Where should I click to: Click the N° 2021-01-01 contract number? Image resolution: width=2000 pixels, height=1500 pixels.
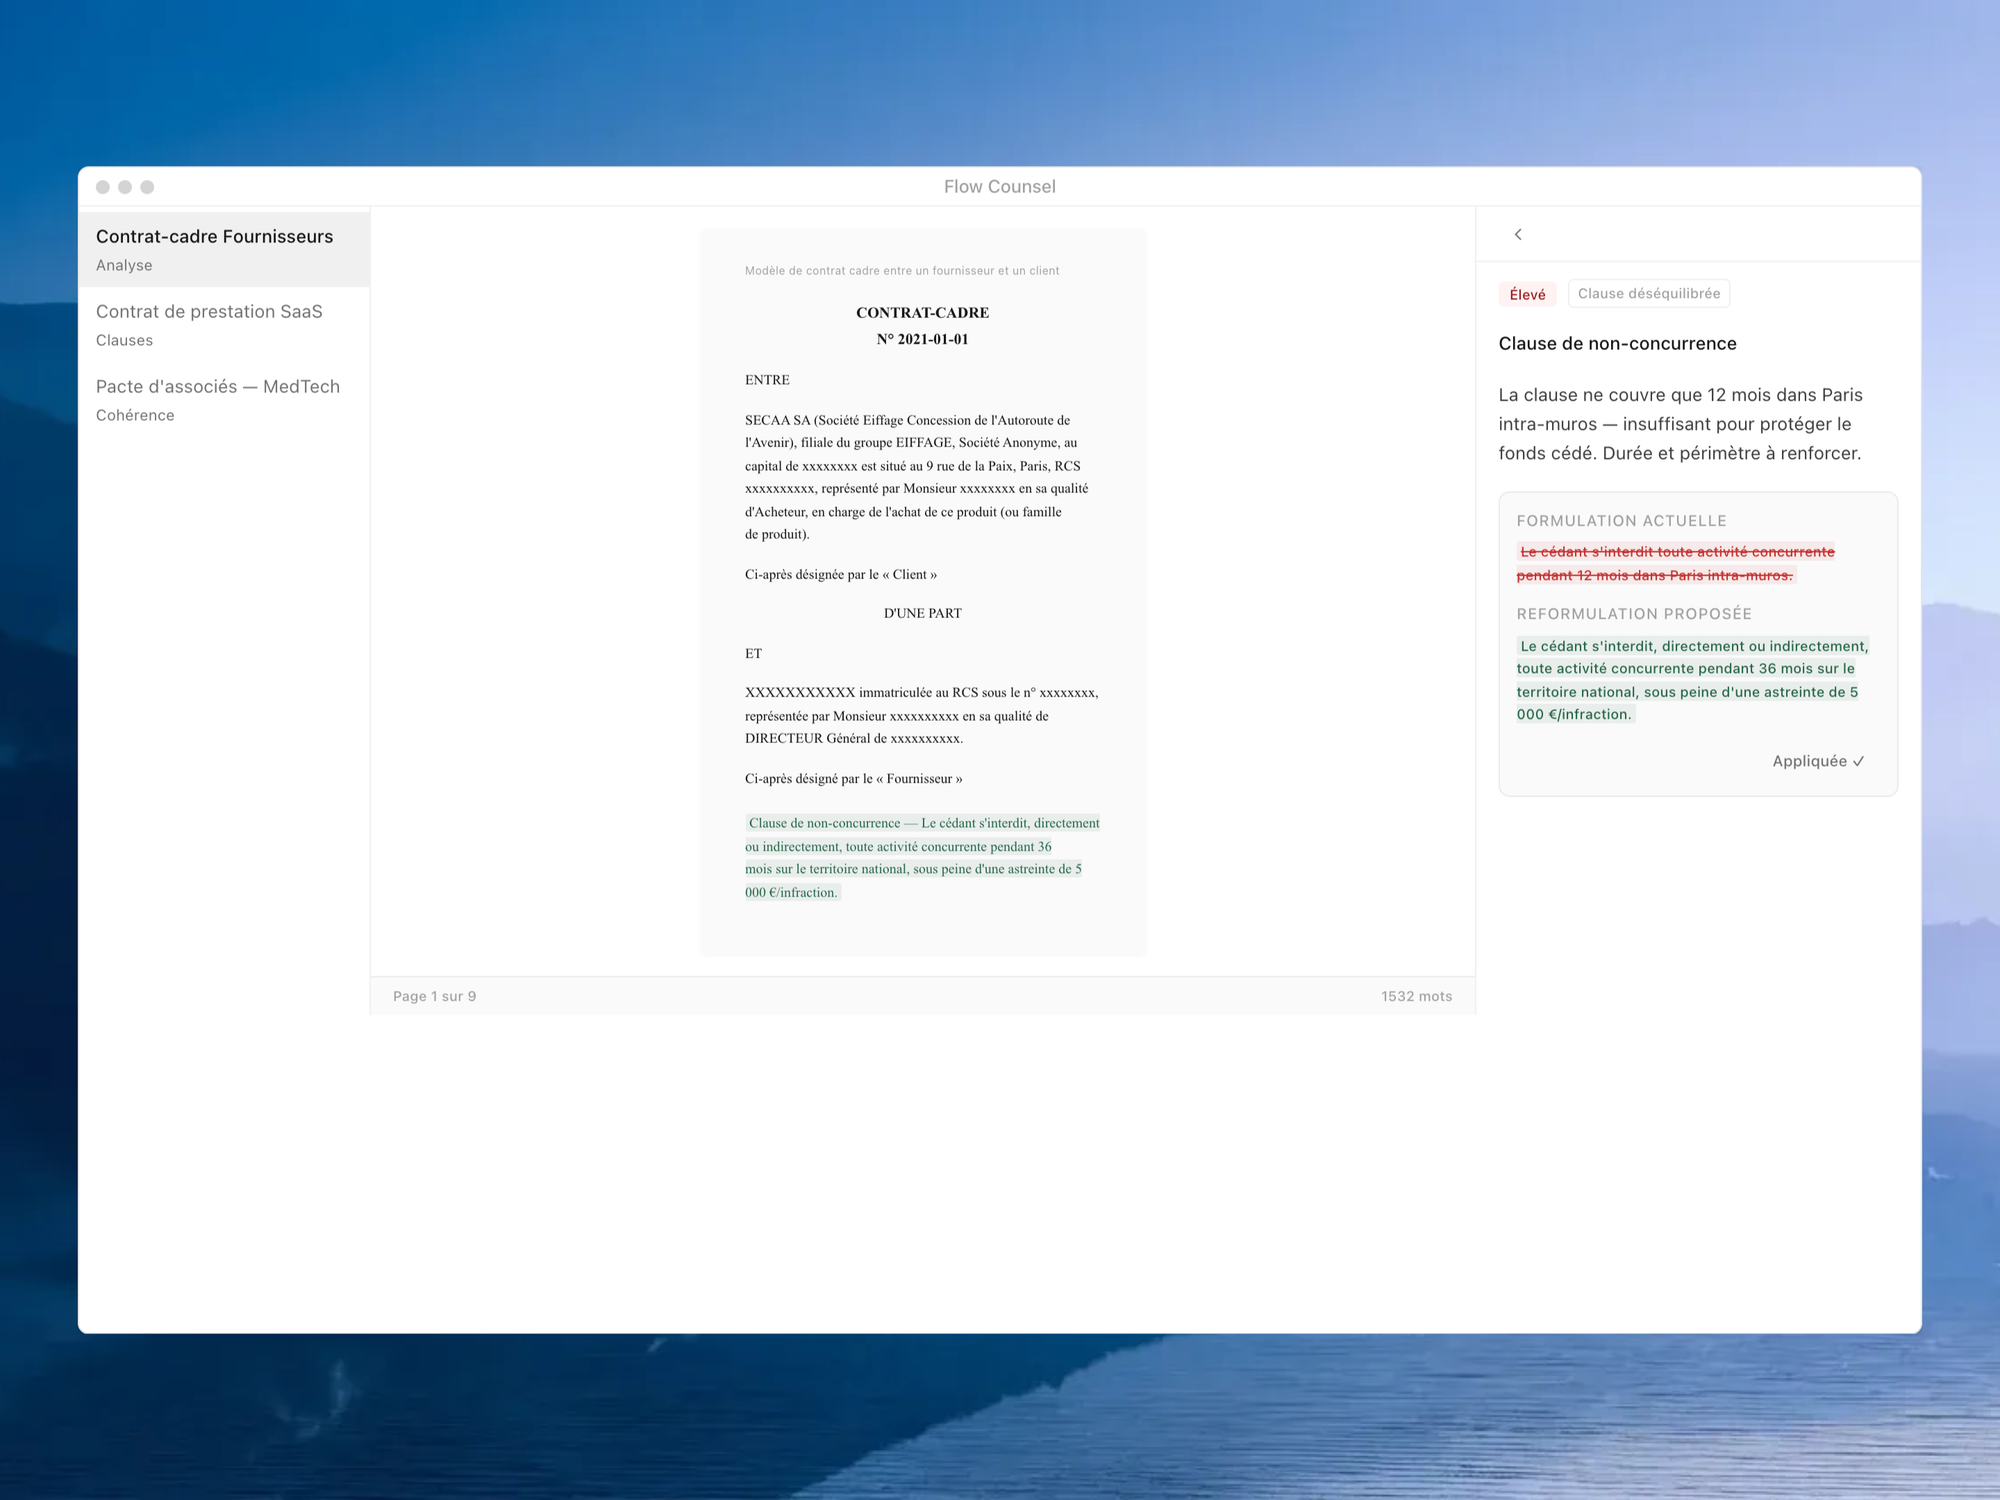922,339
